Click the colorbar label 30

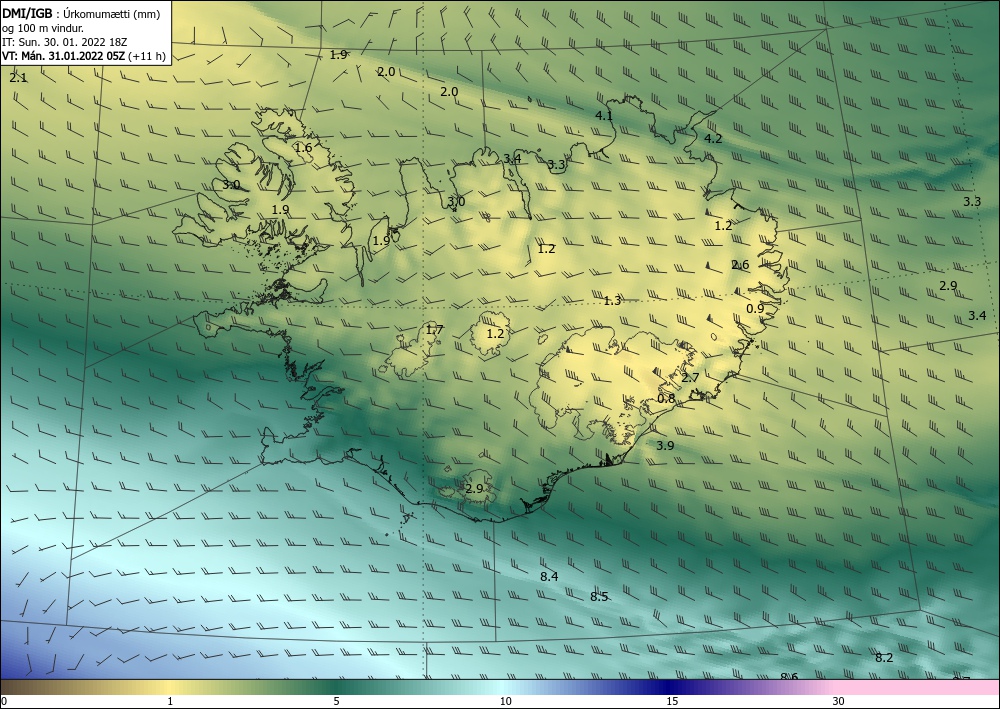(839, 702)
